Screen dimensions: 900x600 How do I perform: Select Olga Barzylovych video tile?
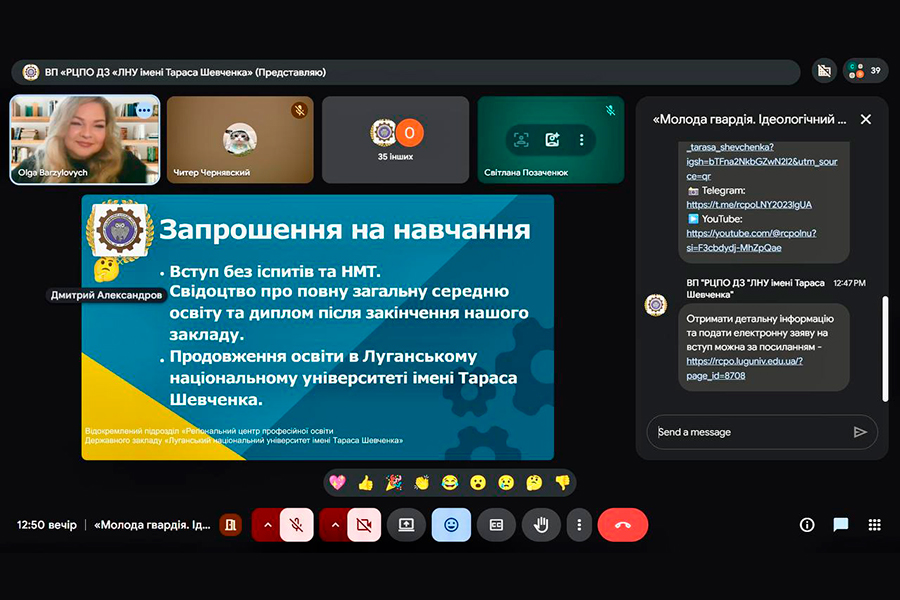click(x=85, y=140)
